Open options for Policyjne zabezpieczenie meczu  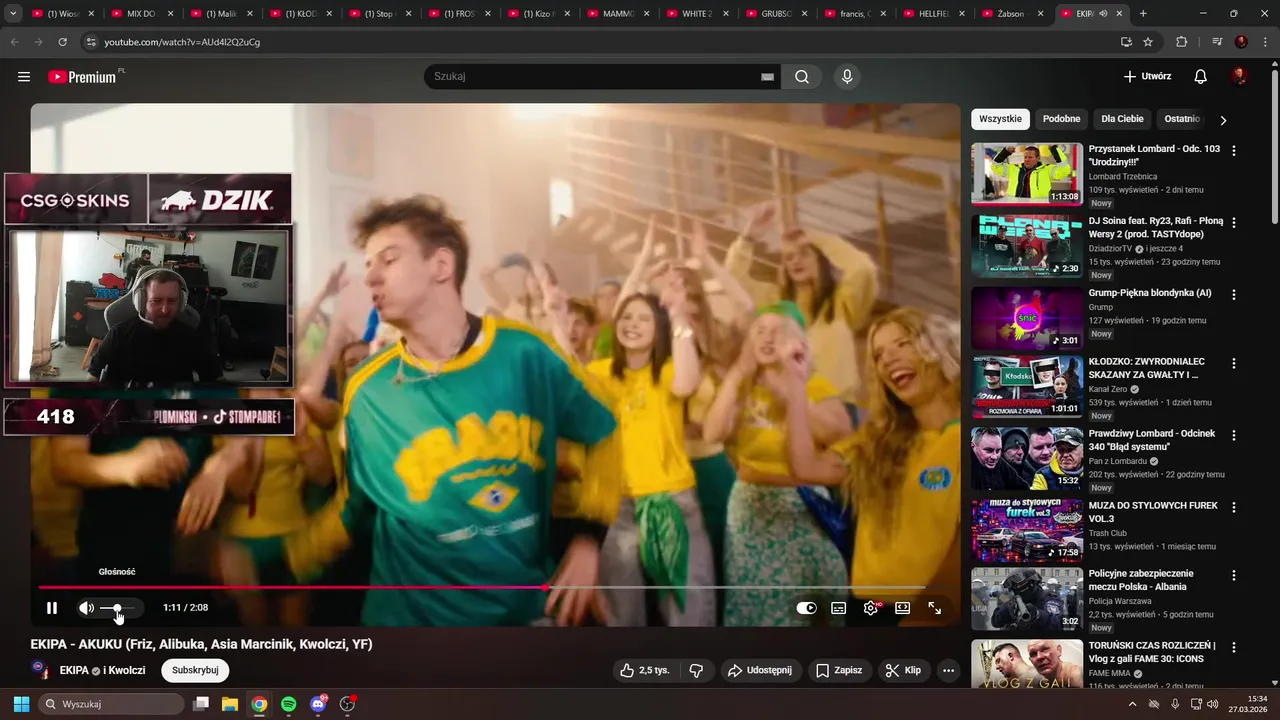click(1234, 576)
